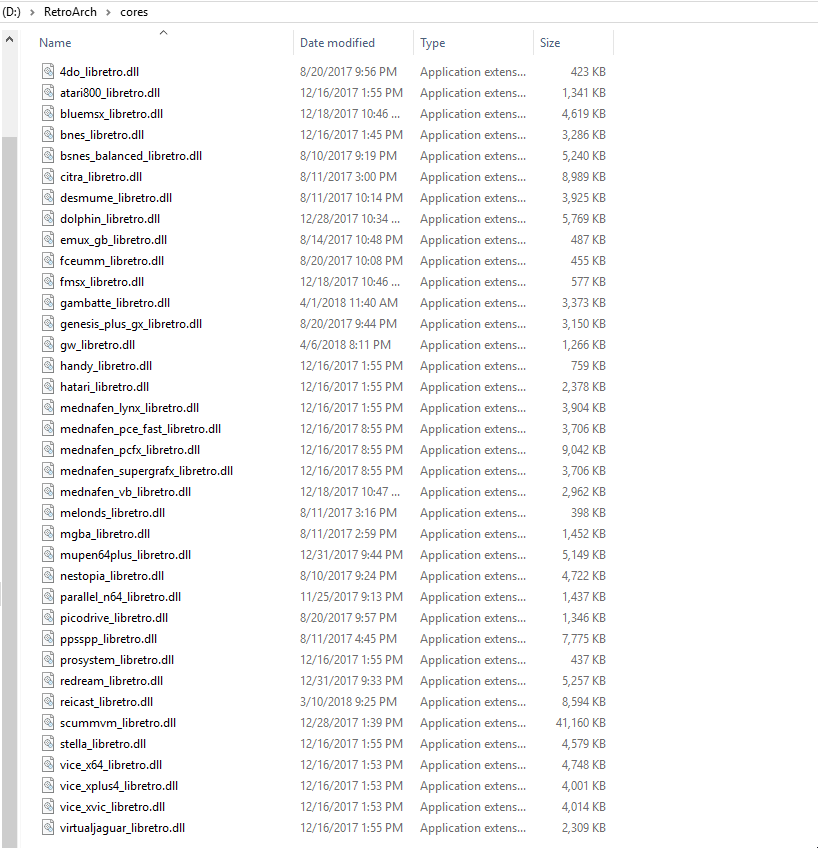Click the 8,989 KB size value
The height and width of the screenshot is (848, 818).
583,177
